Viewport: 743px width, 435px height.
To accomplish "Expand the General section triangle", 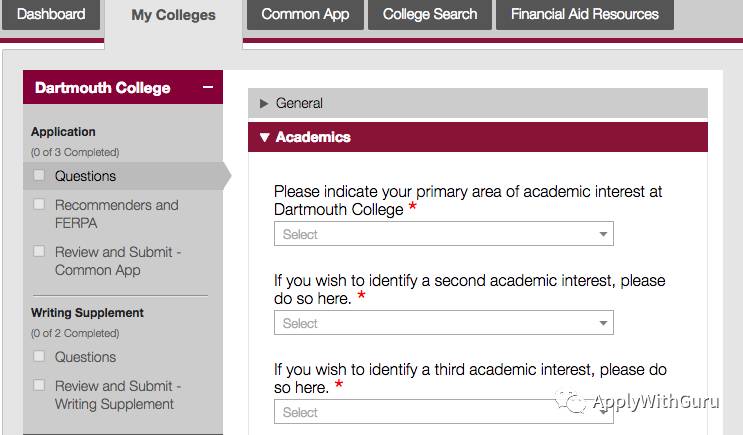I will tap(264, 103).
